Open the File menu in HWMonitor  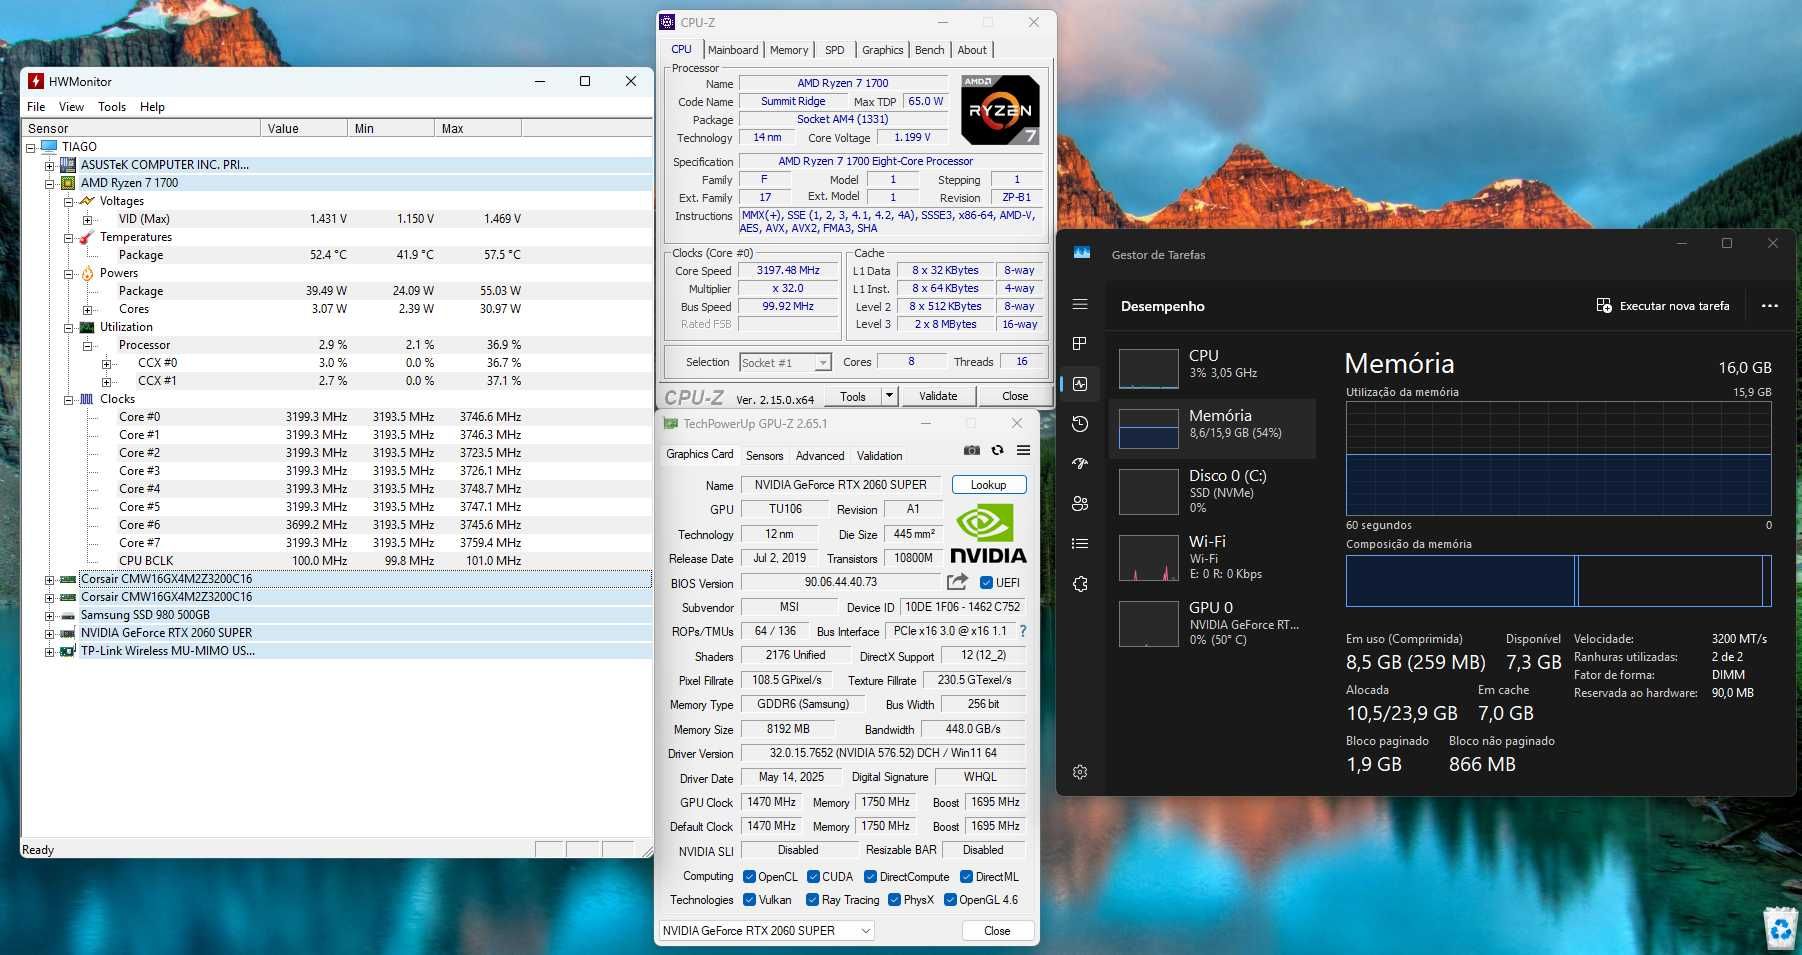(x=36, y=107)
